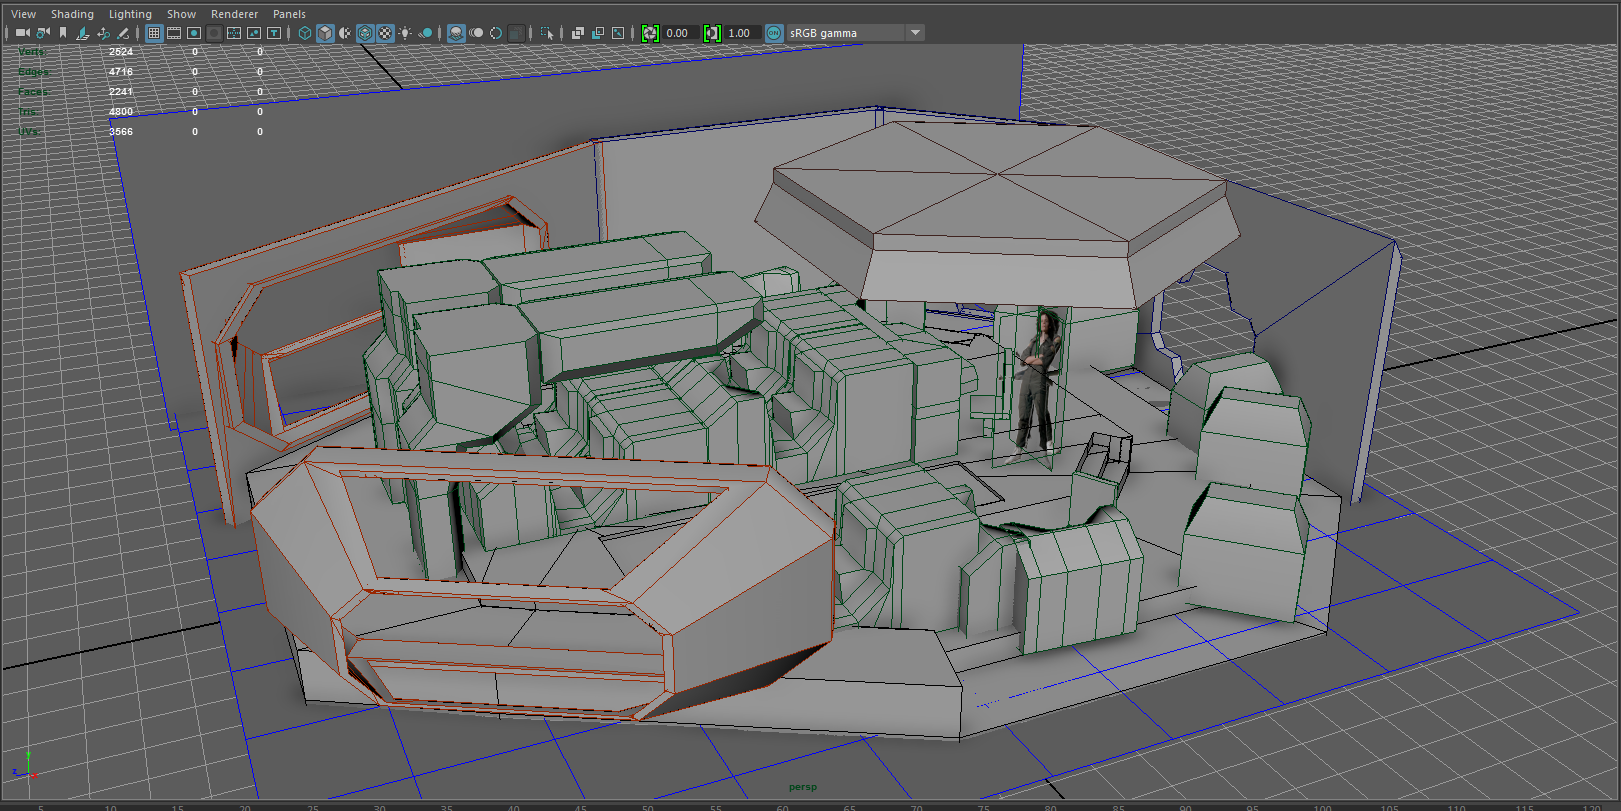Image resolution: width=1621 pixels, height=811 pixels.
Task: Click the Faces count 2241
Action: click(x=121, y=92)
